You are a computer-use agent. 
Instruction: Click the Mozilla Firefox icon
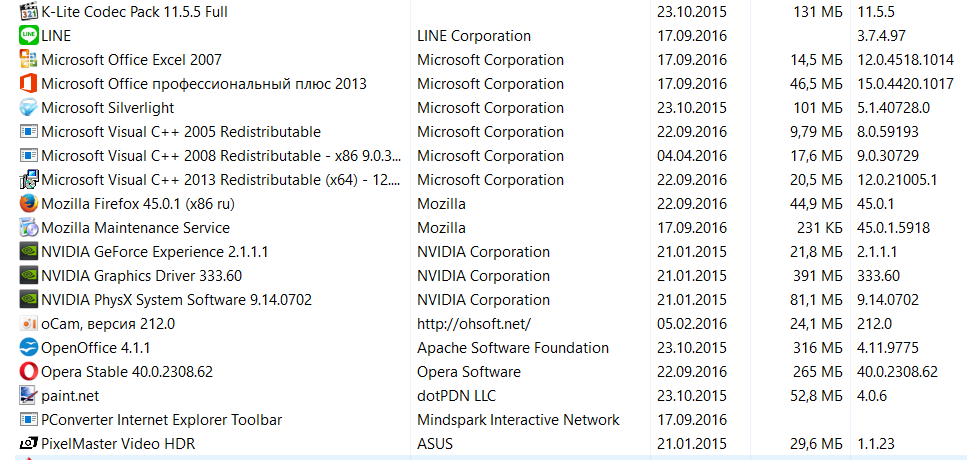coord(28,203)
